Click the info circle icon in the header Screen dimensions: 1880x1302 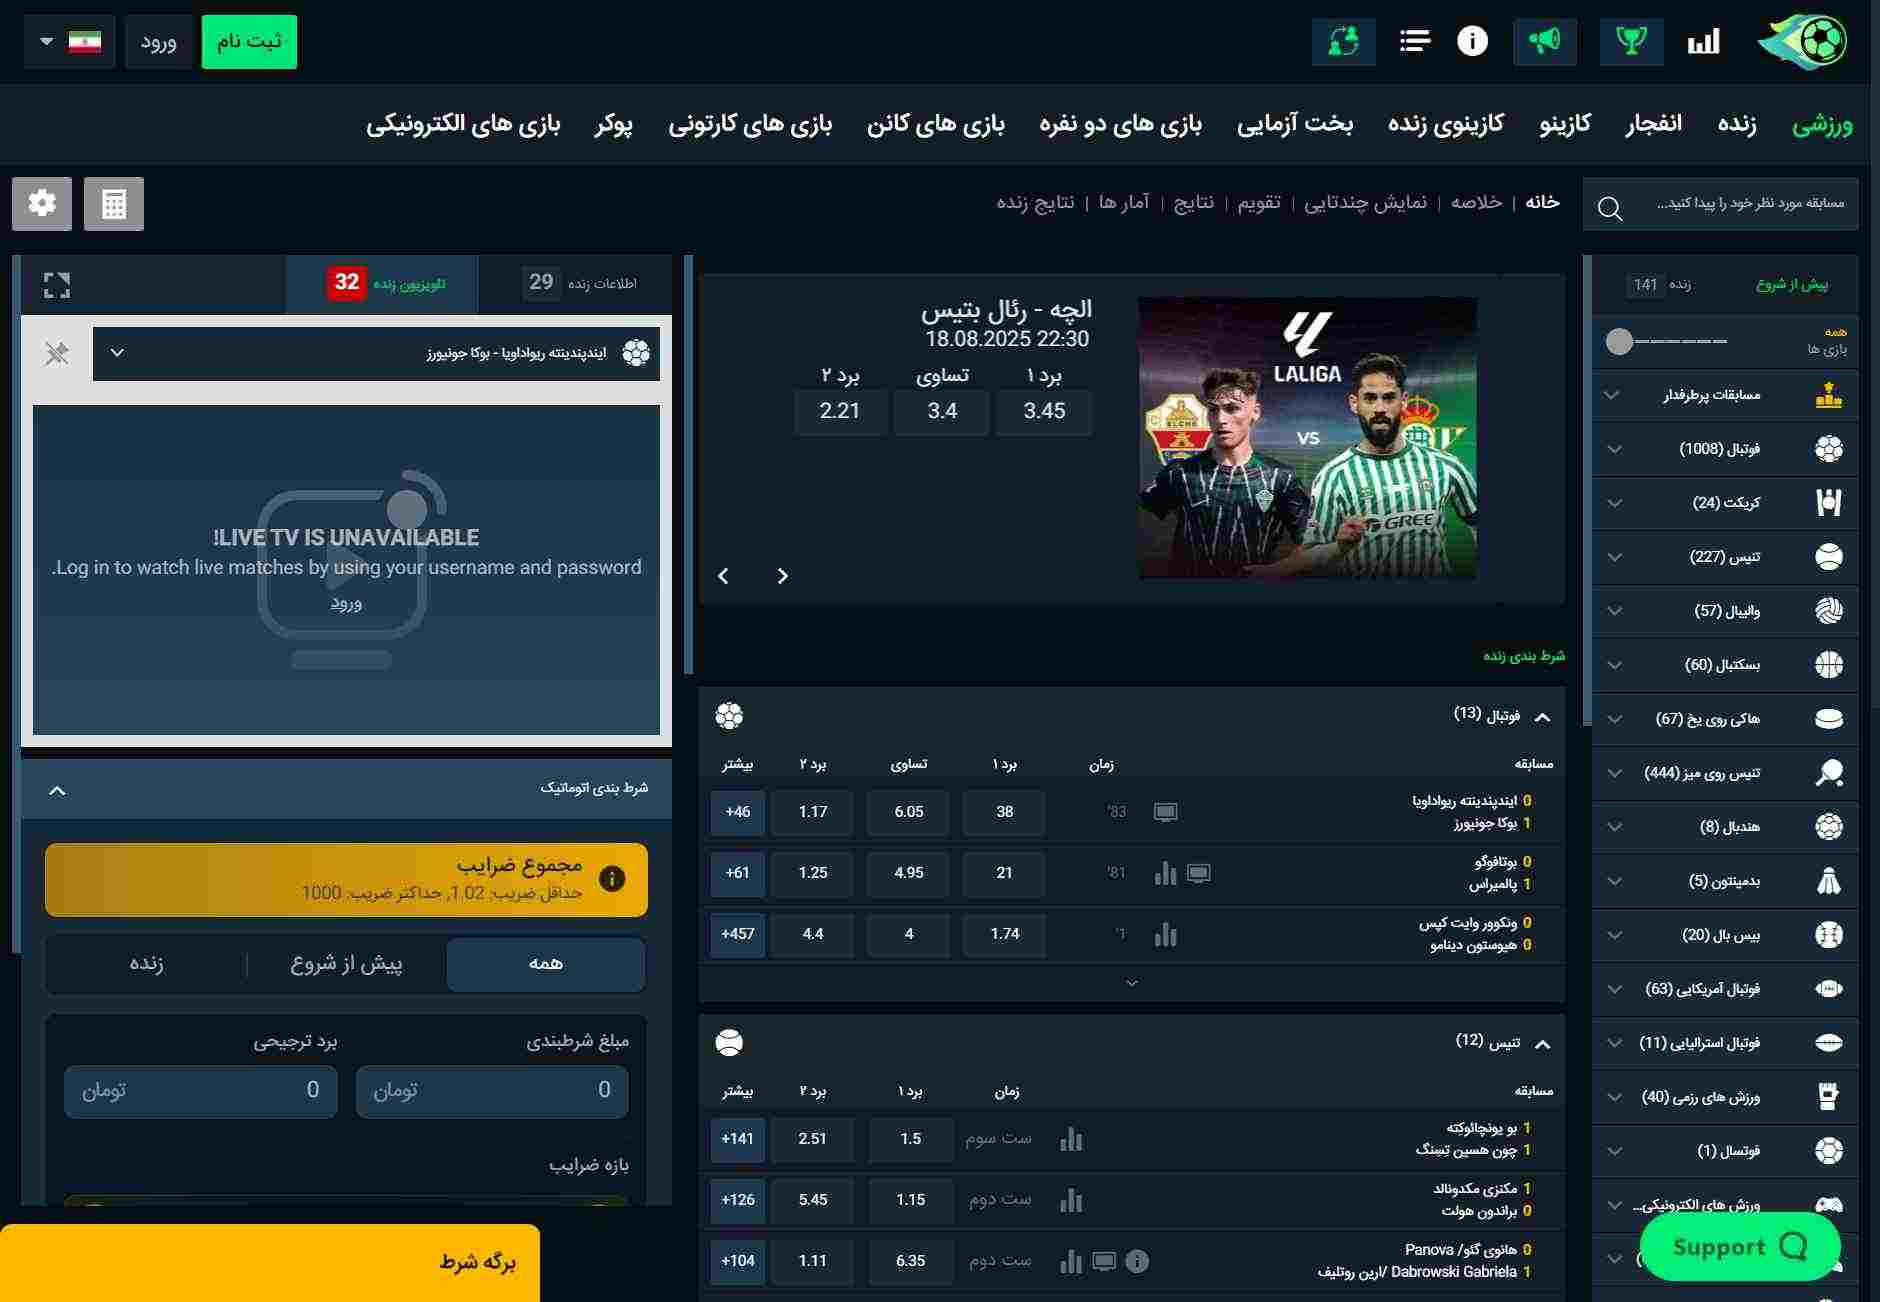[1472, 41]
